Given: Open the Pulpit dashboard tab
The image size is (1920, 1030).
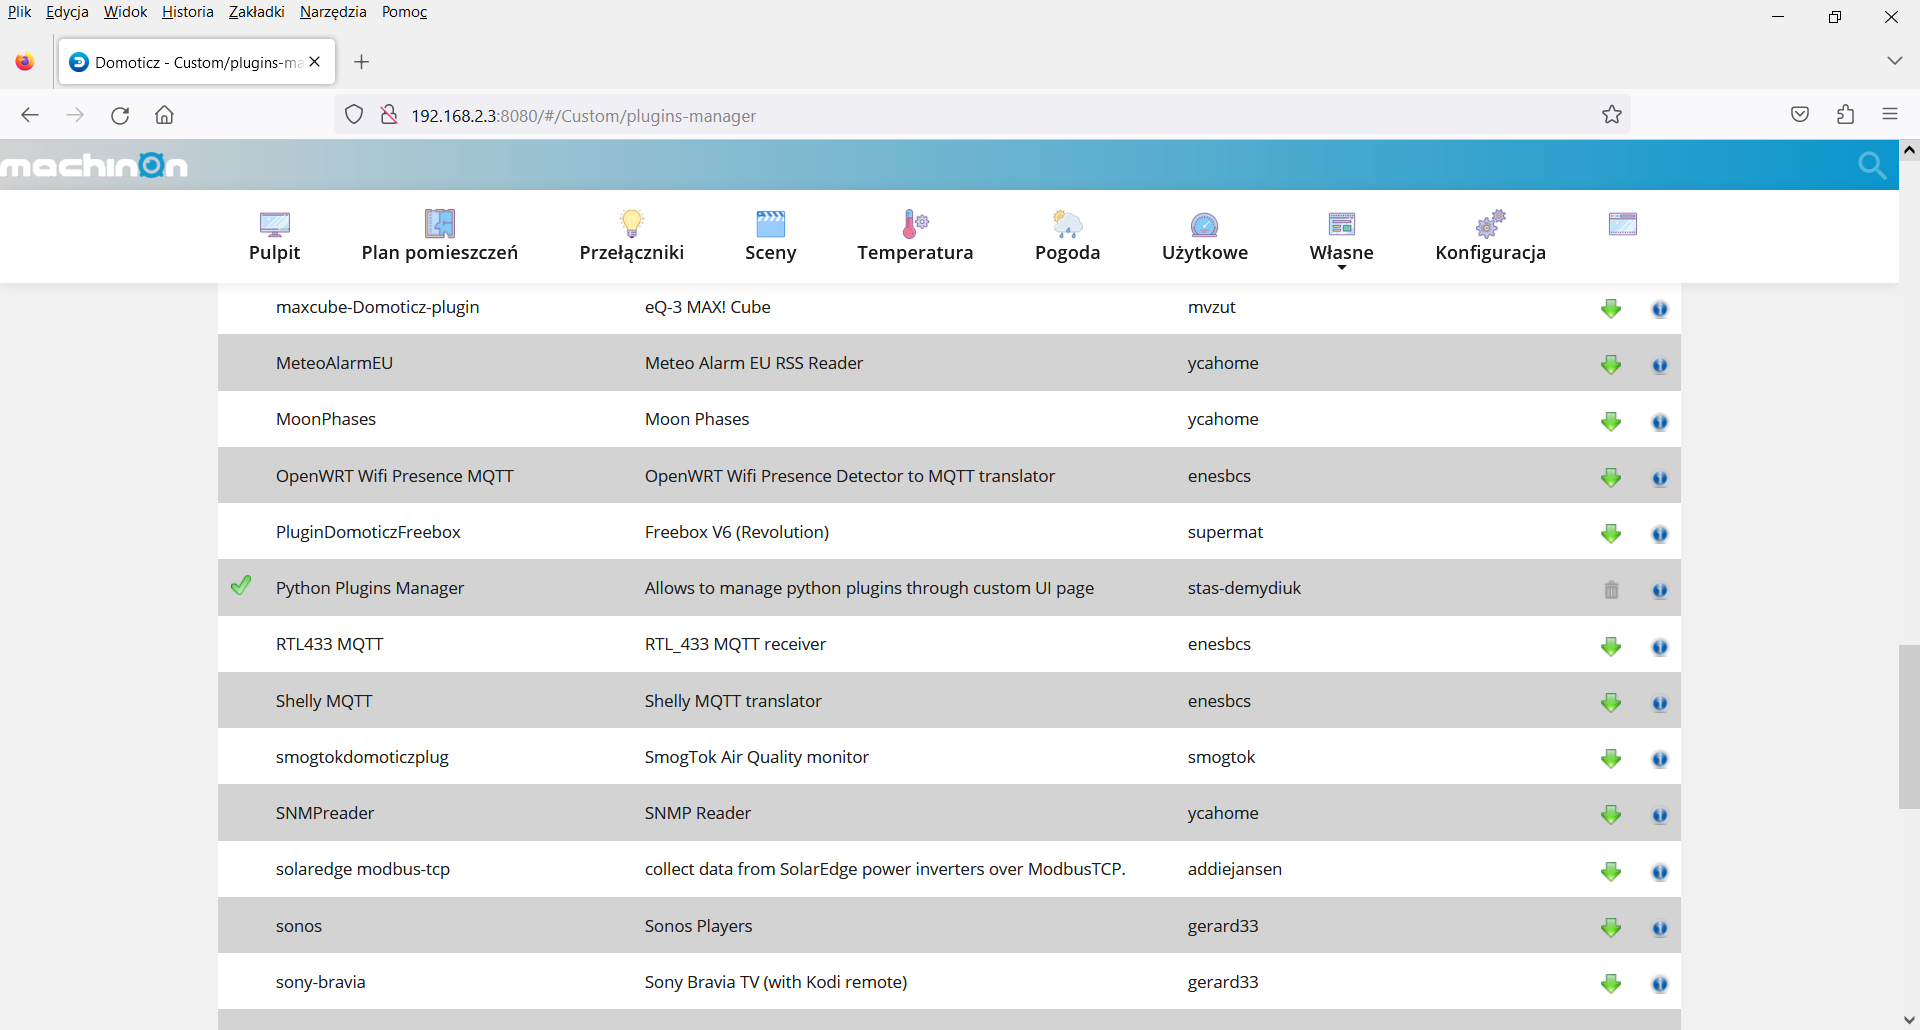Looking at the screenshot, I should pyautogui.click(x=275, y=237).
